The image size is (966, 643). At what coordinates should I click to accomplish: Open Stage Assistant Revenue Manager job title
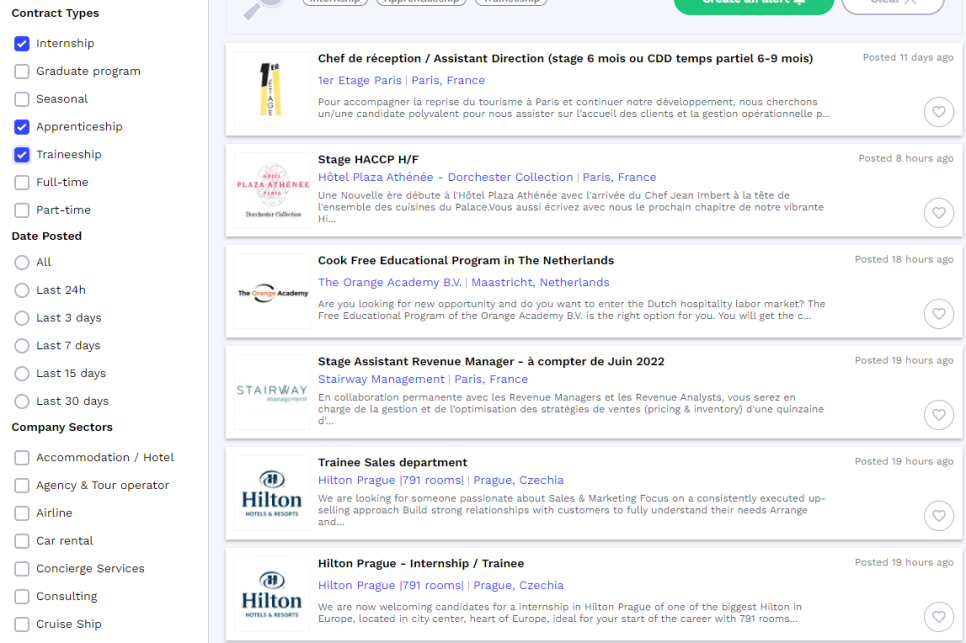(x=491, y=362)
